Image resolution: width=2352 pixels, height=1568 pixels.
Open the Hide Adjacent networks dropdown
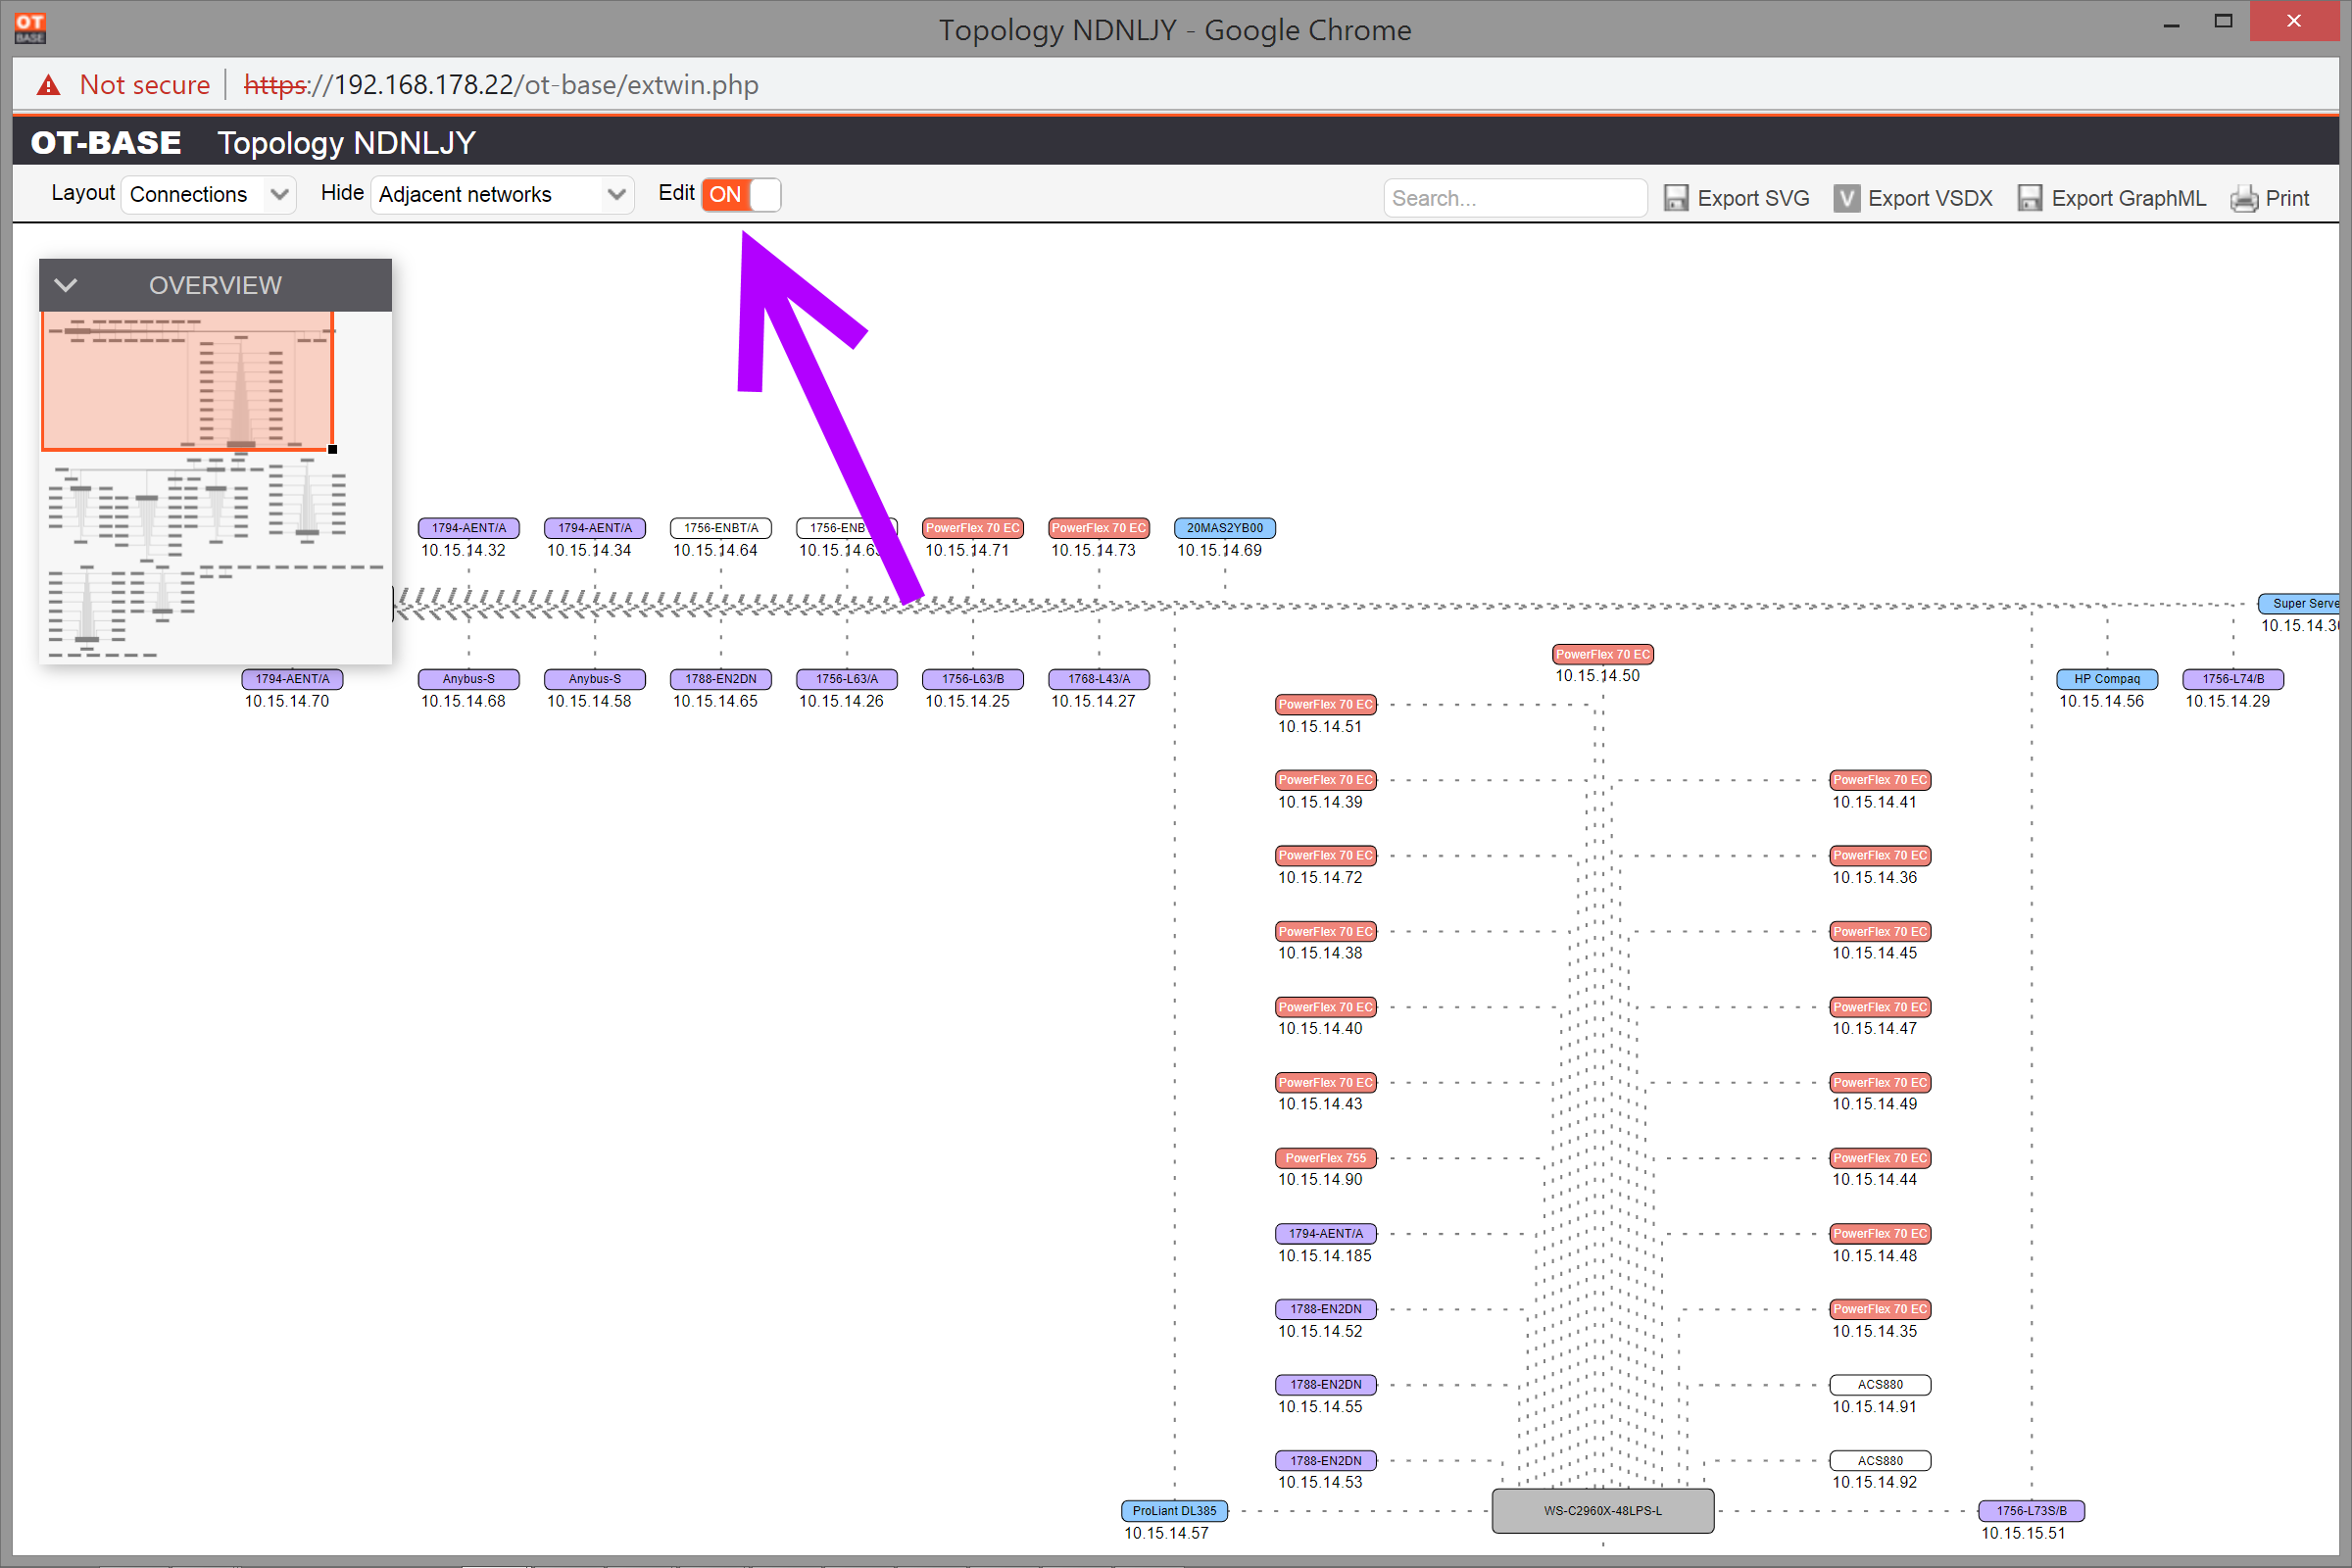point(502,194)
